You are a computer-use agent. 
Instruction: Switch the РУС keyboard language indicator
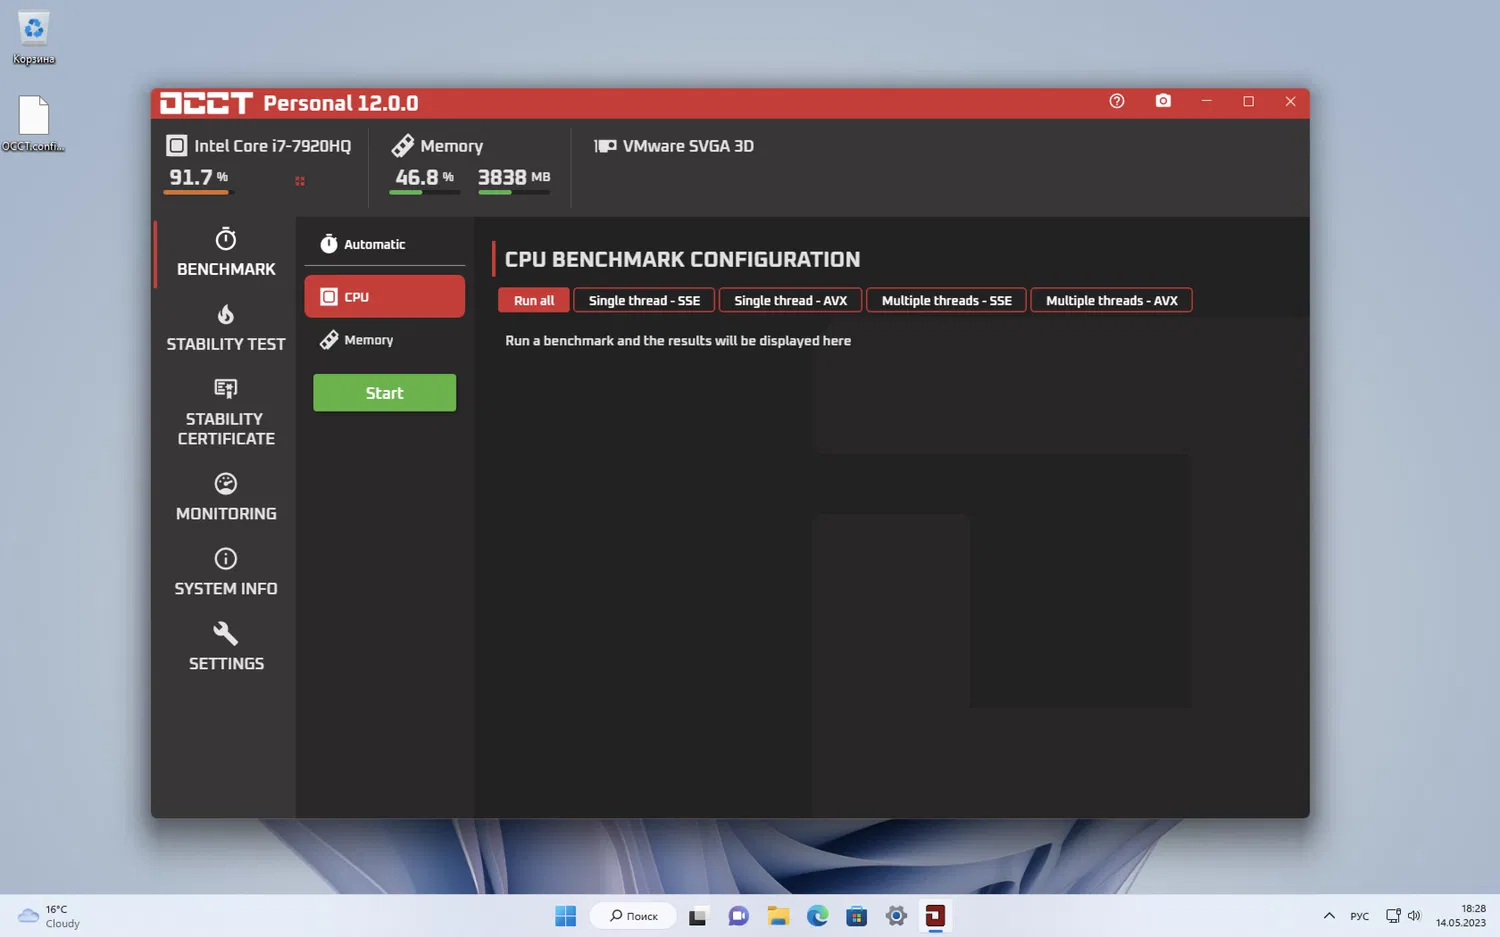point(1360,916)
